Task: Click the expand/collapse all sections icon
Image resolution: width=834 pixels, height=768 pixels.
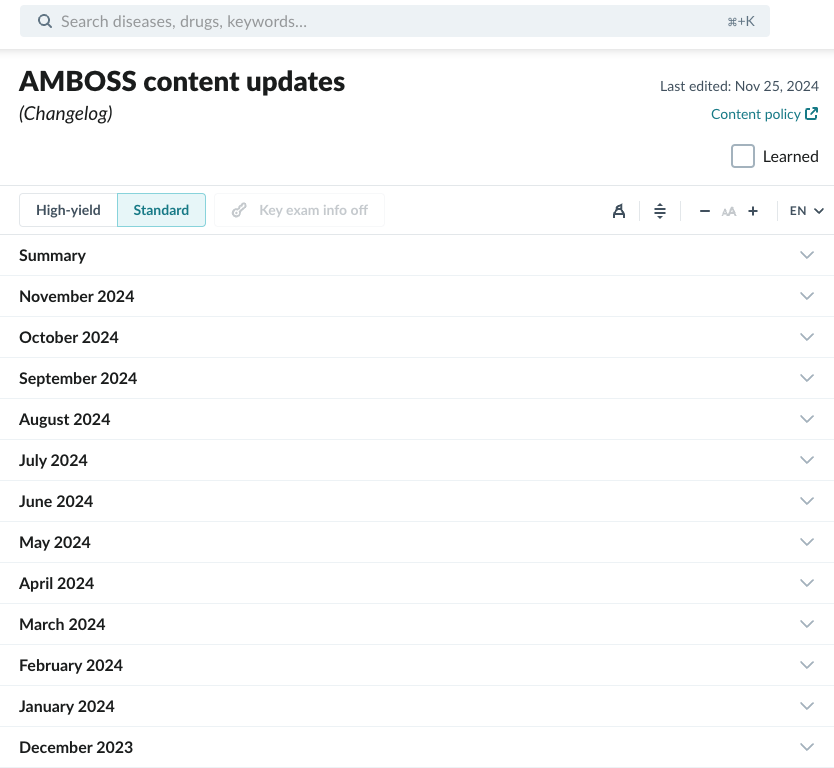Action: 660,211
